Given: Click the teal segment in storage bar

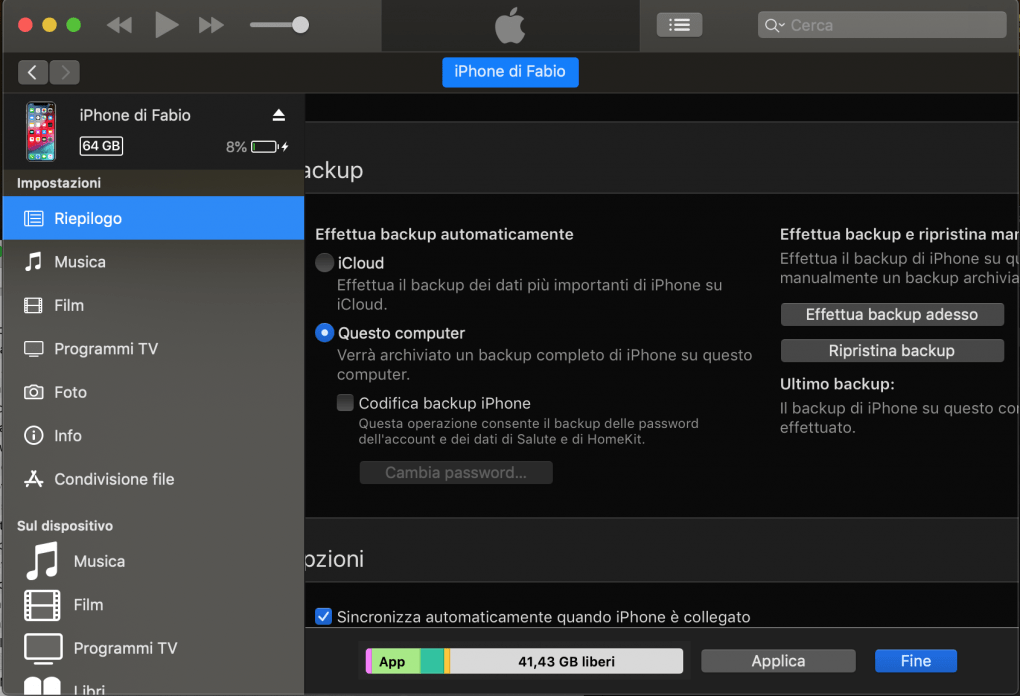Looking at the screenshot, I should (432, 661).
